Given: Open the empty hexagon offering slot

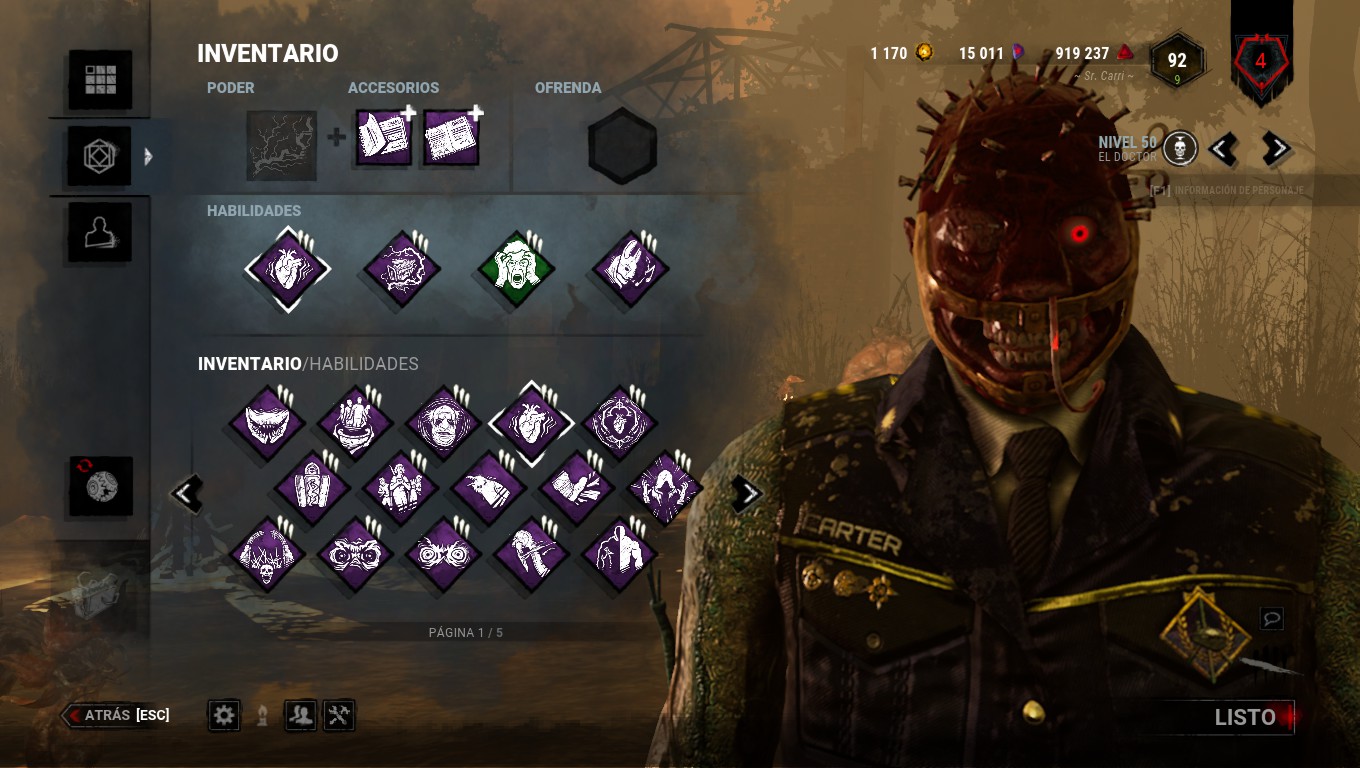Looking at the screenshot, I should 622,146.
